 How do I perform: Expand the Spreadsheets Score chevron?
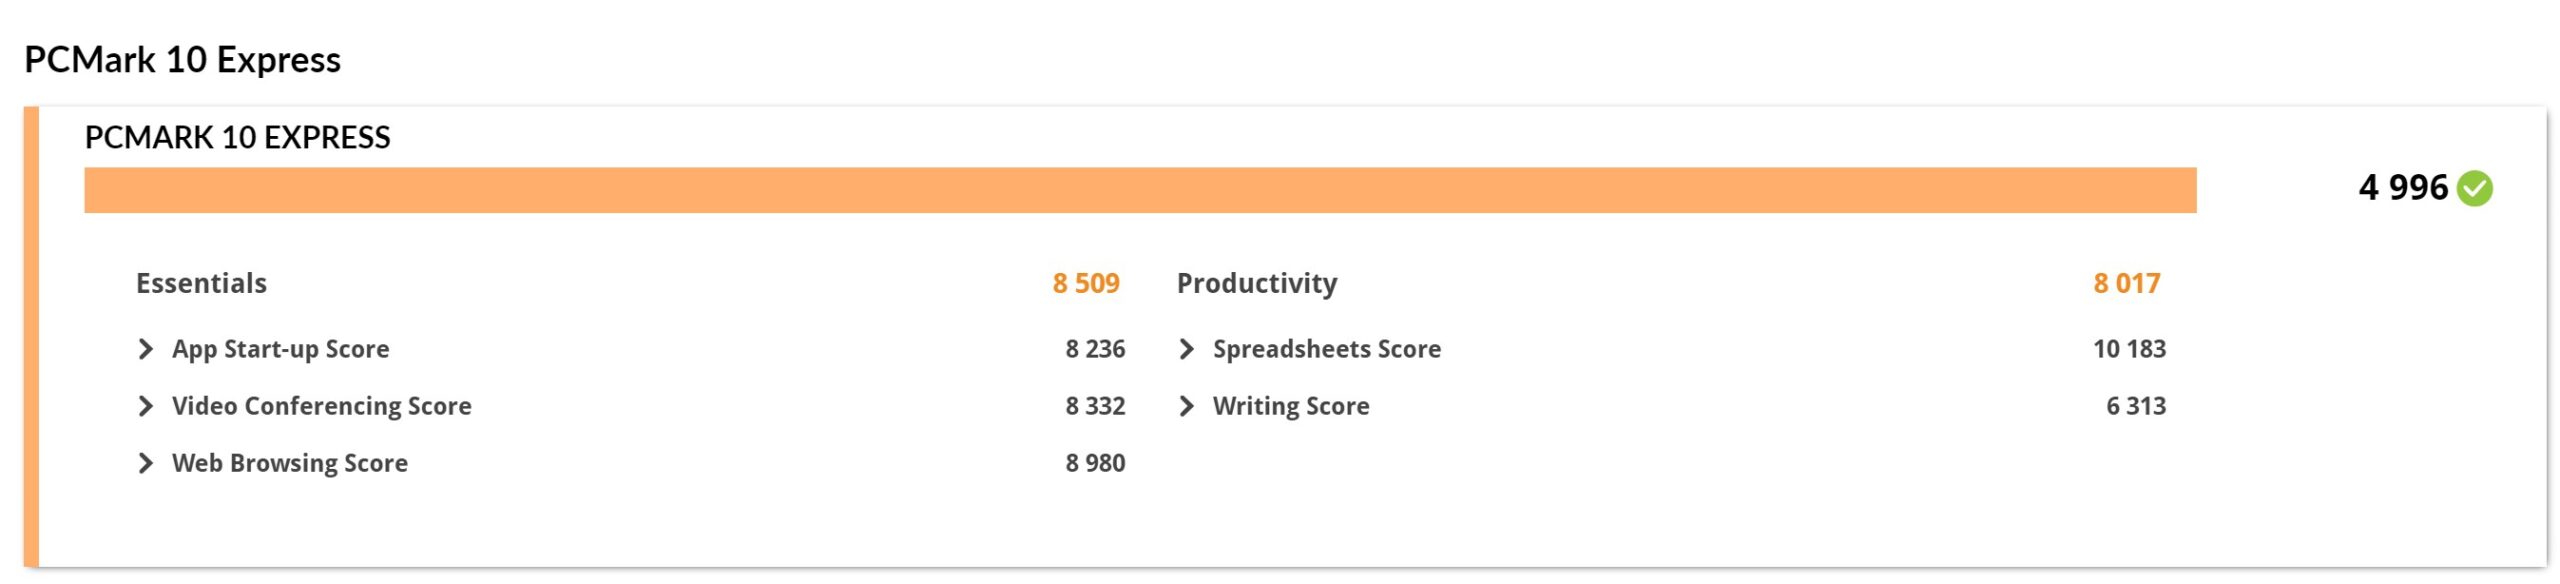tap(1187, 349)
